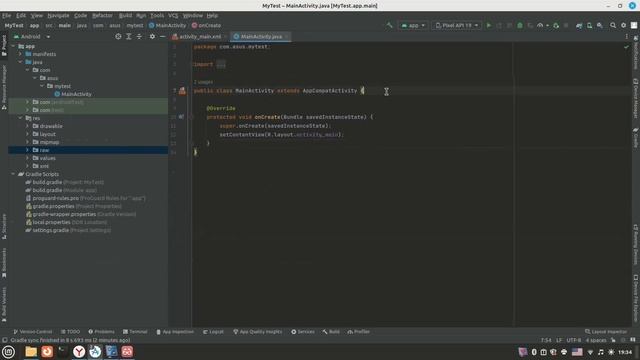
Task: Open the app run configuration dropdown
Action: tap(413, 25)
